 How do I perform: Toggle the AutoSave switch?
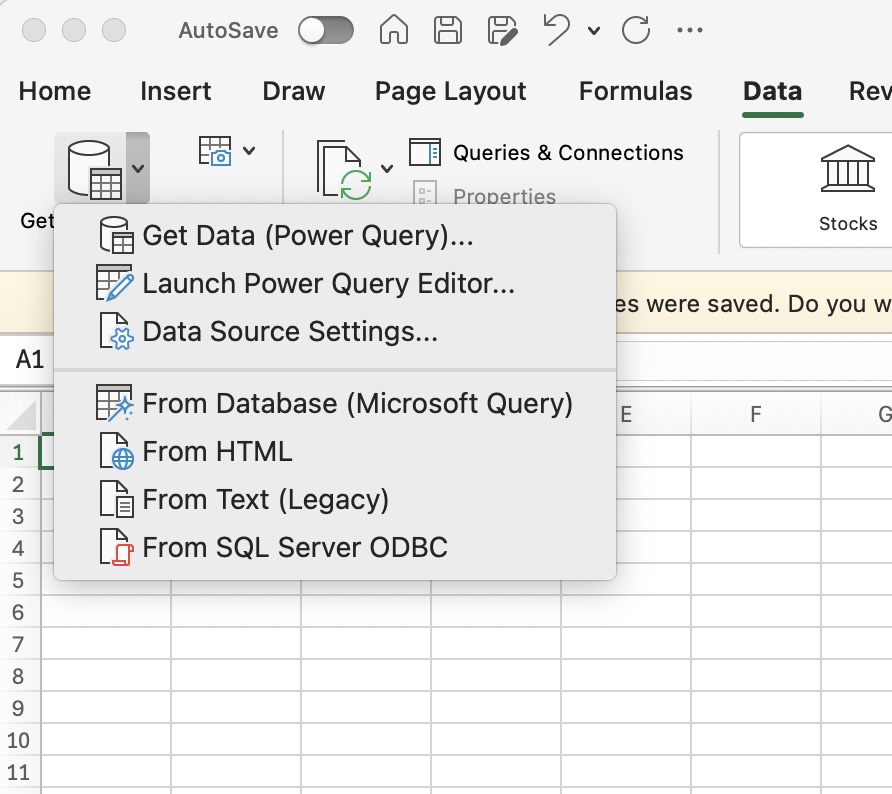tap(325, 30)
